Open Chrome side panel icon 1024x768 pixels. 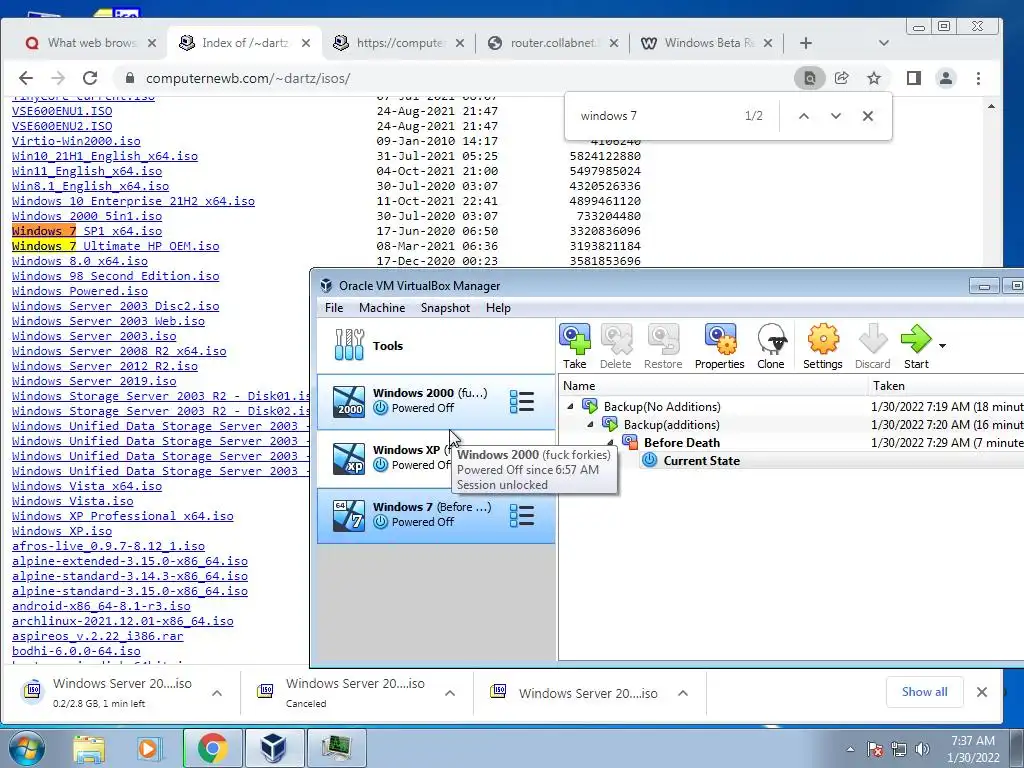click(914, 78)
